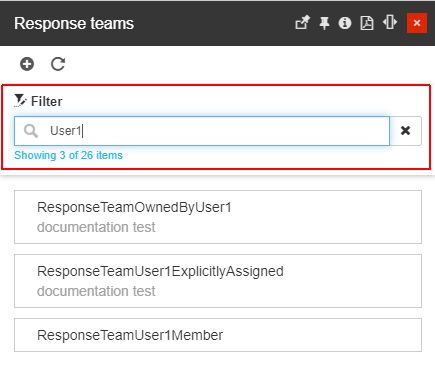Open ResponseTeamOwnedByUser1 team

click(218, 217)
